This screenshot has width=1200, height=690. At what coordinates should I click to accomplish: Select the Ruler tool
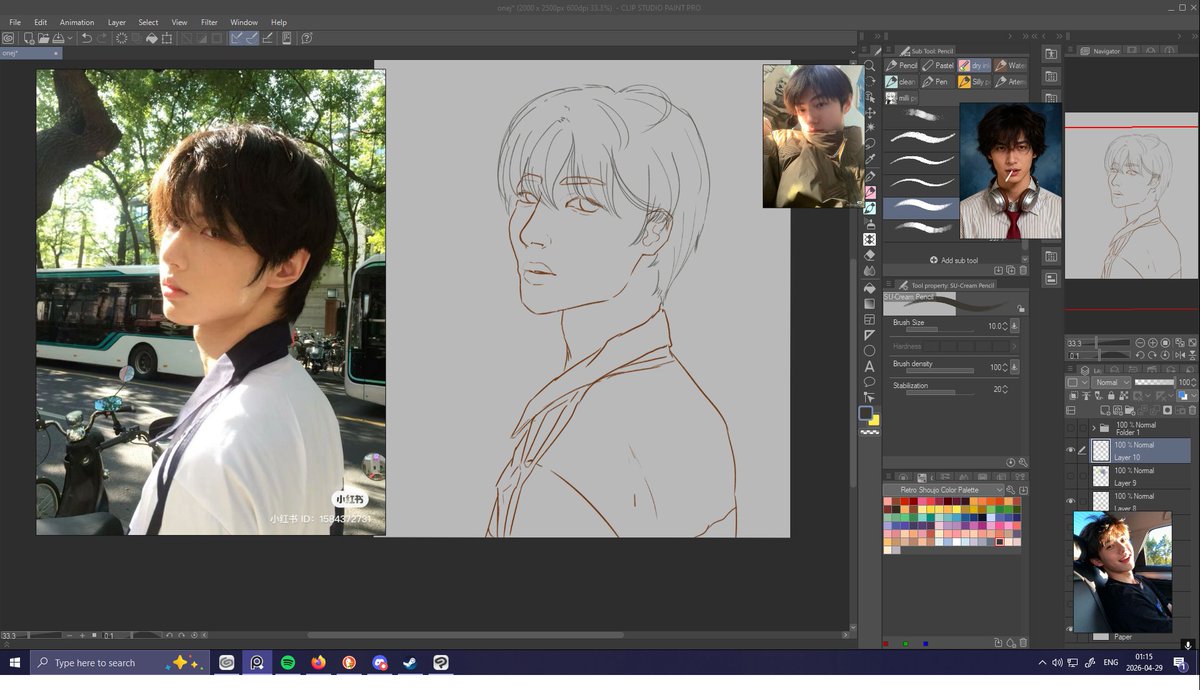coord(870,335)
